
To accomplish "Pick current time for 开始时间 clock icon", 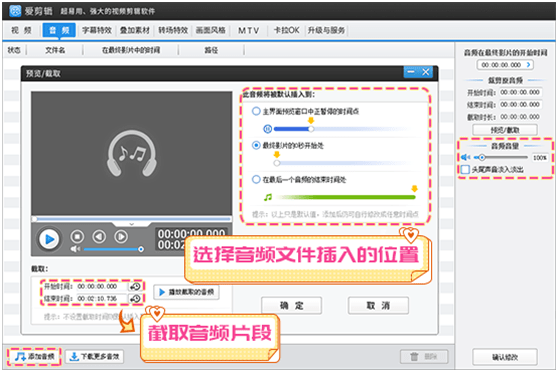I will coord(135,287).
